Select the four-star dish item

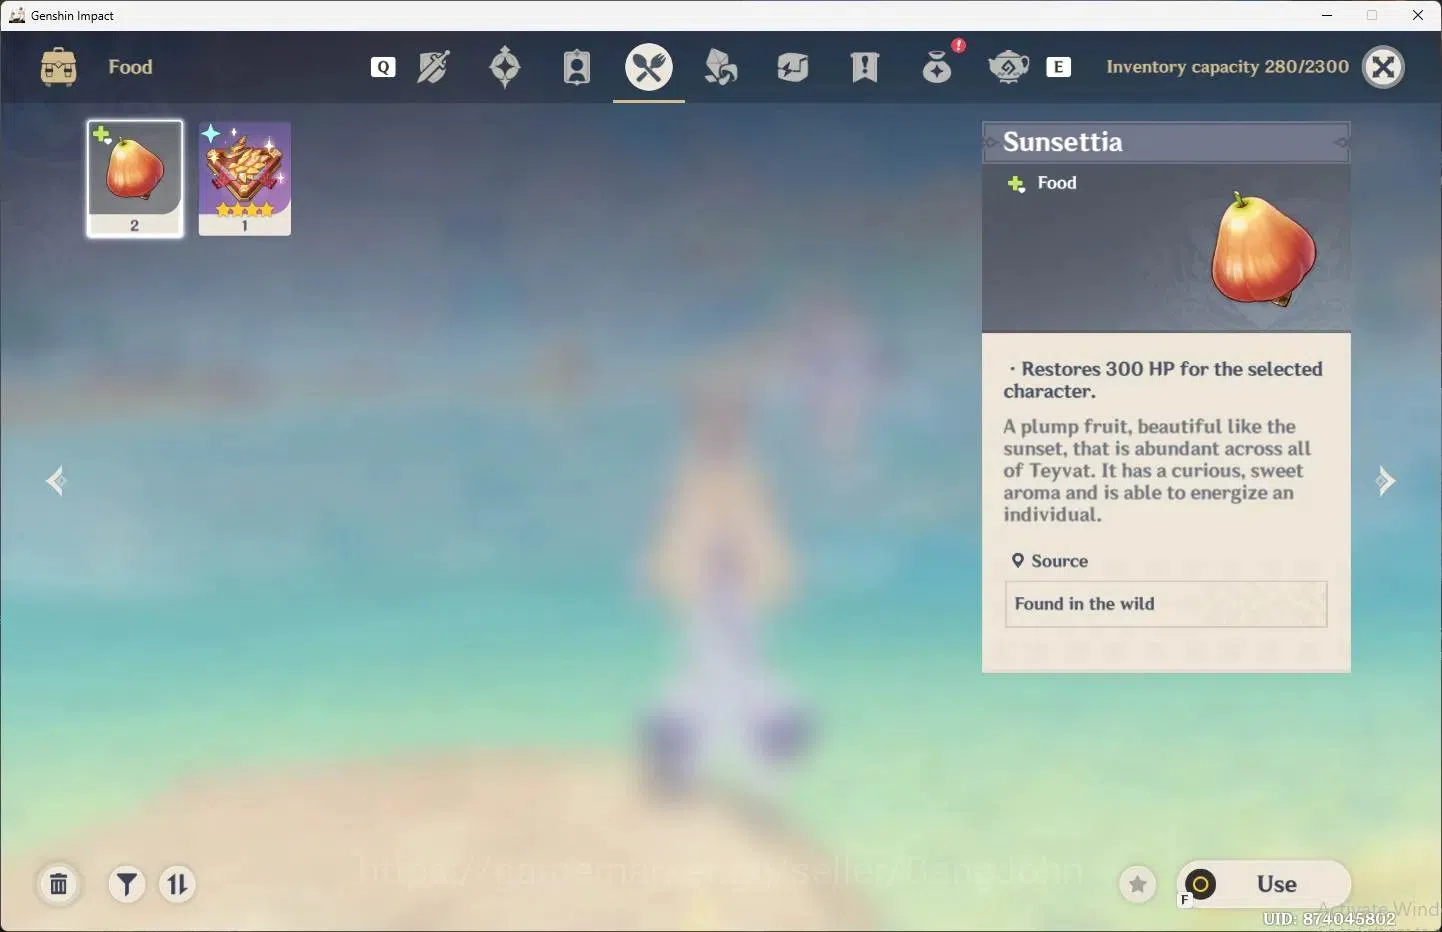[x=245, y=179]
